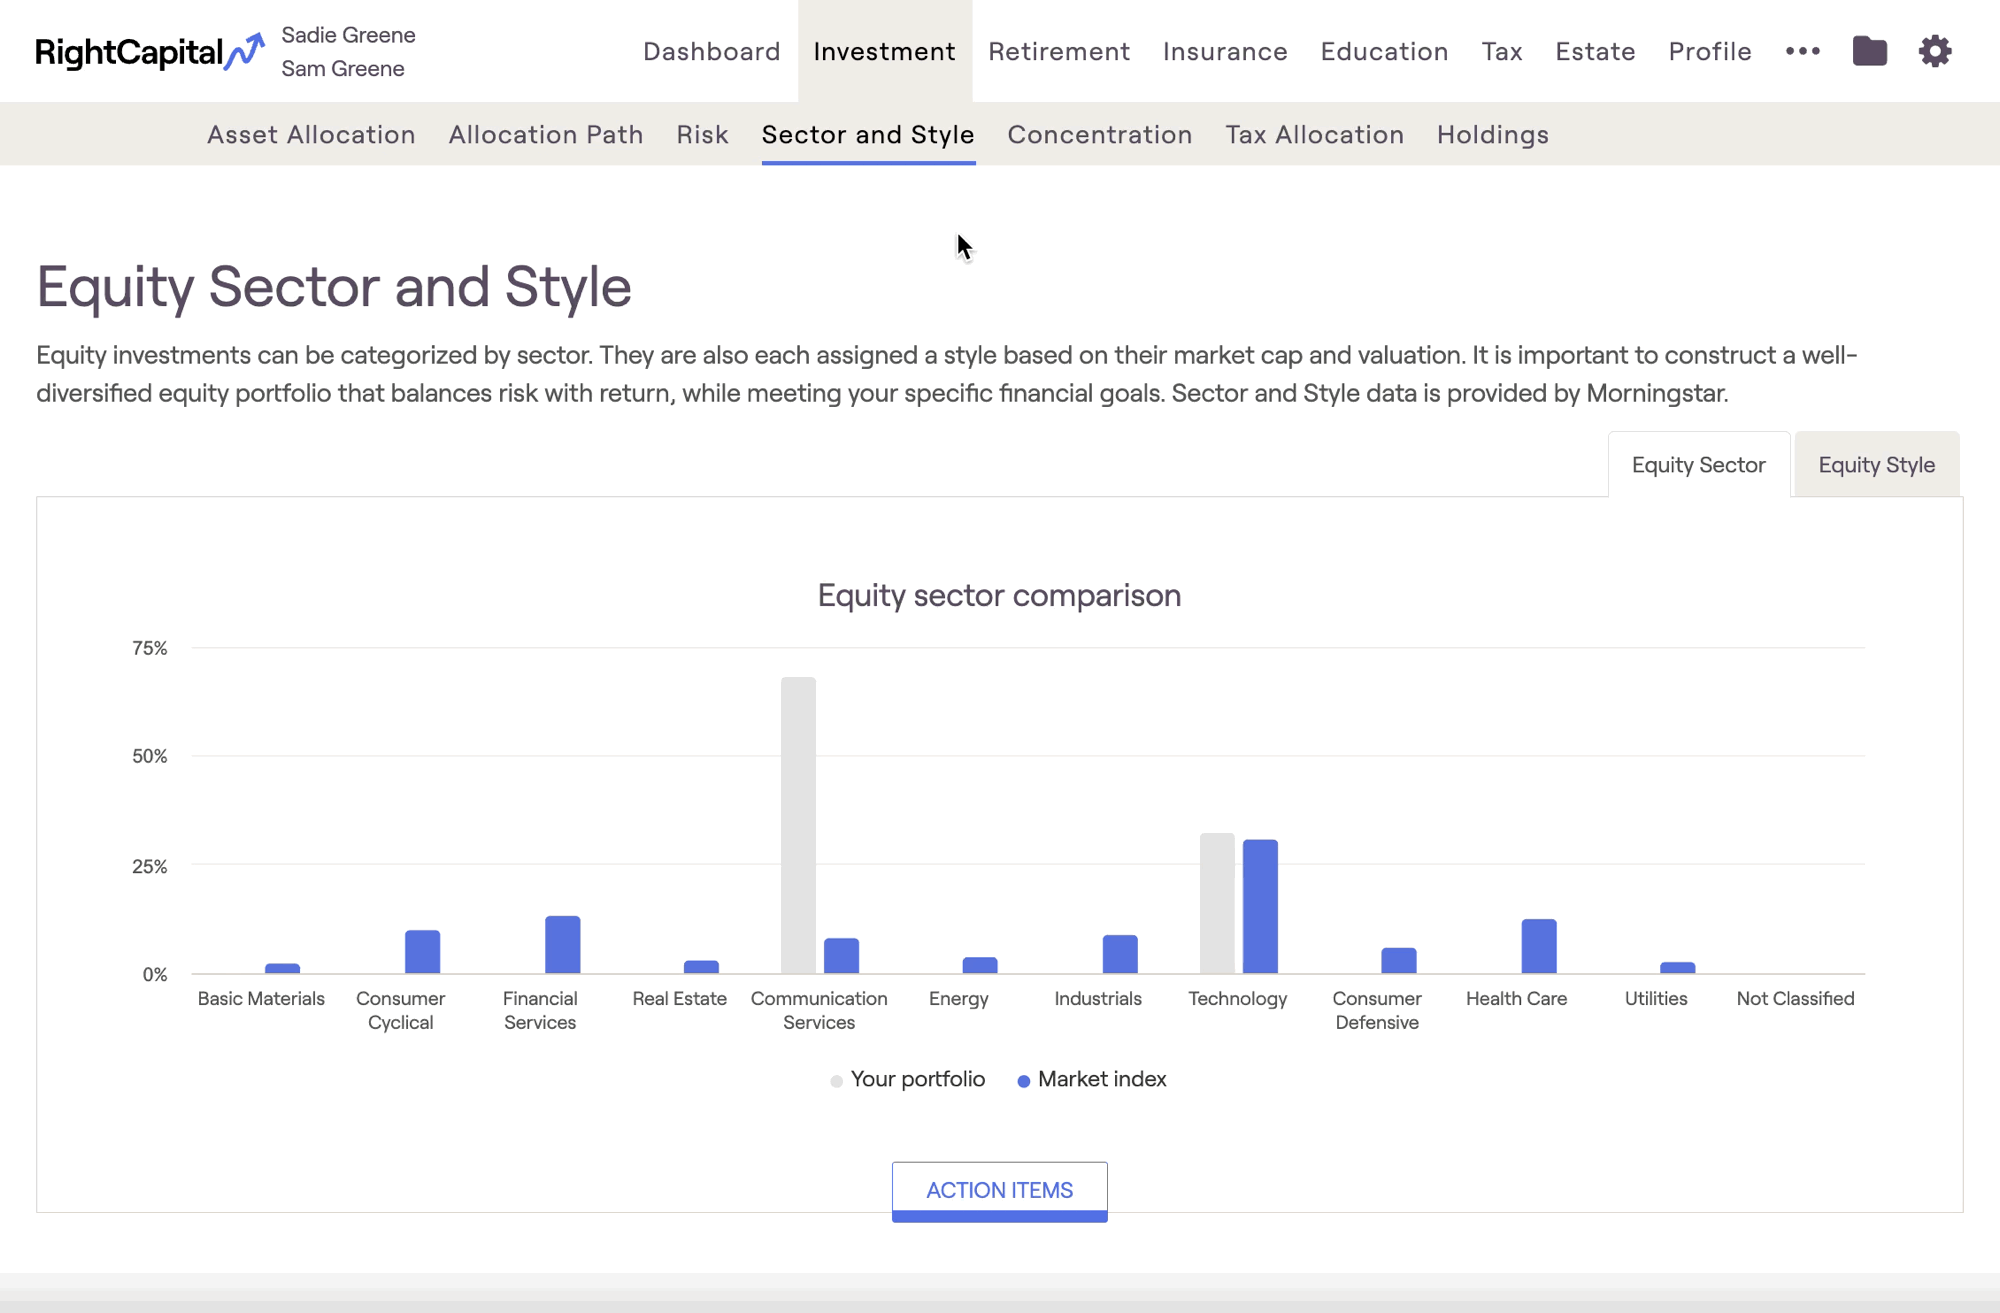Click the Consumer Defensive market index bar
2000x1313 pixels.
pos(1399,960)
